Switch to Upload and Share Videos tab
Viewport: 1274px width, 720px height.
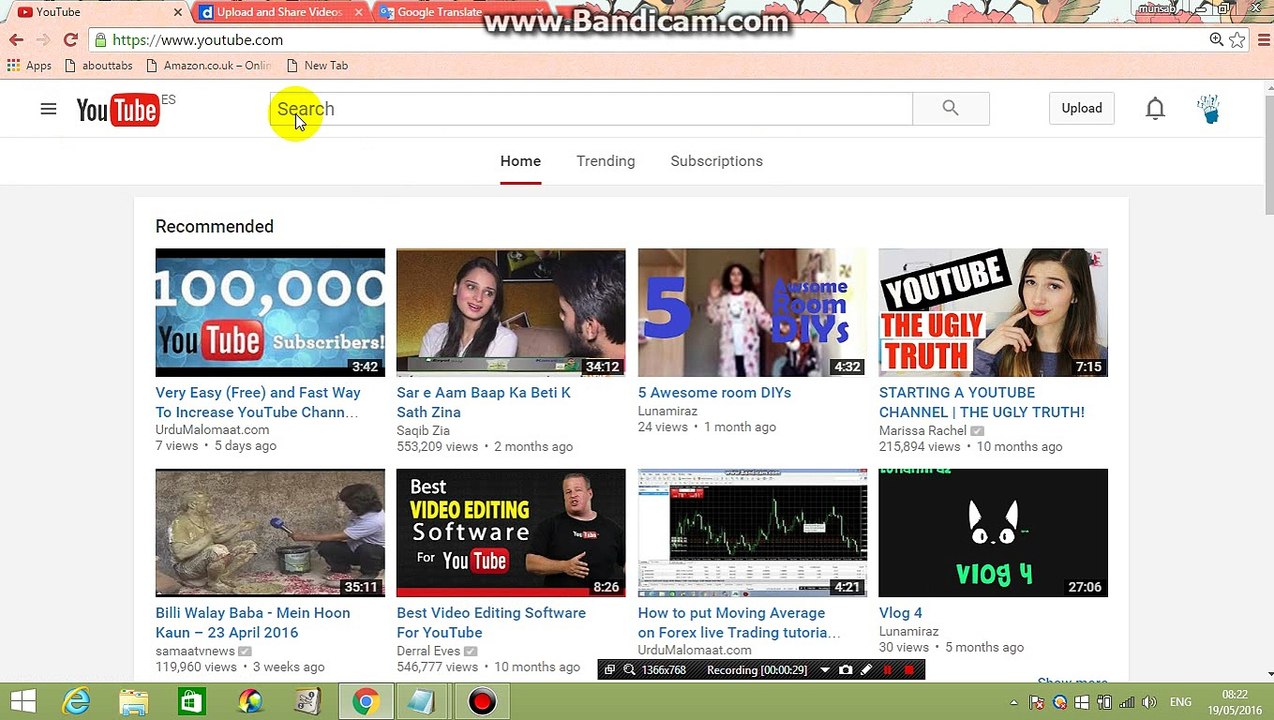pyautogui.click(x=278, y=12)
